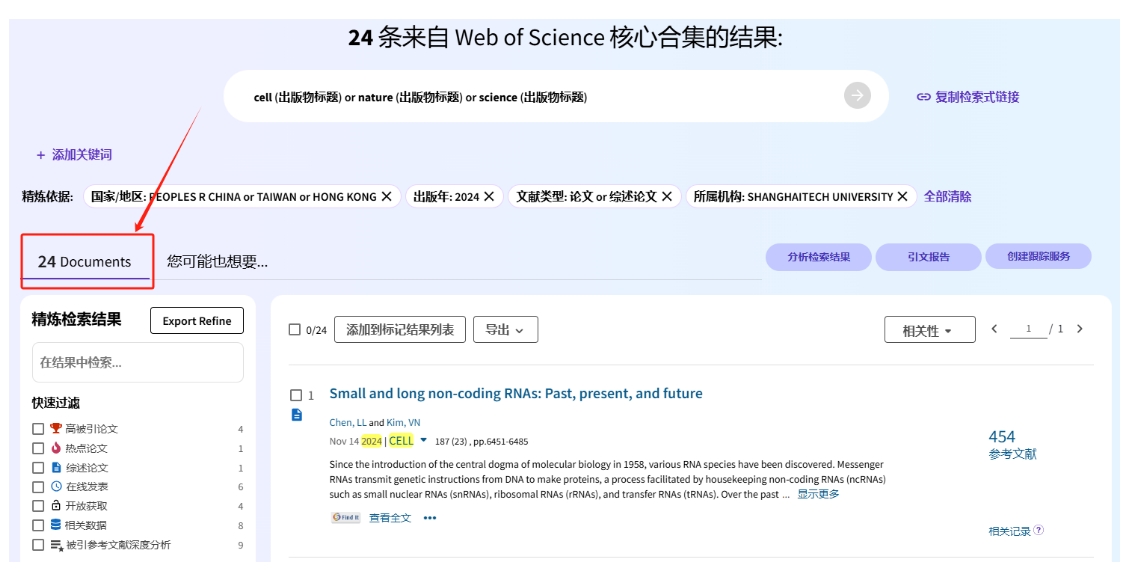Check the 高被引论文 quick filter

pyautogui.click(x=38, y=428)
